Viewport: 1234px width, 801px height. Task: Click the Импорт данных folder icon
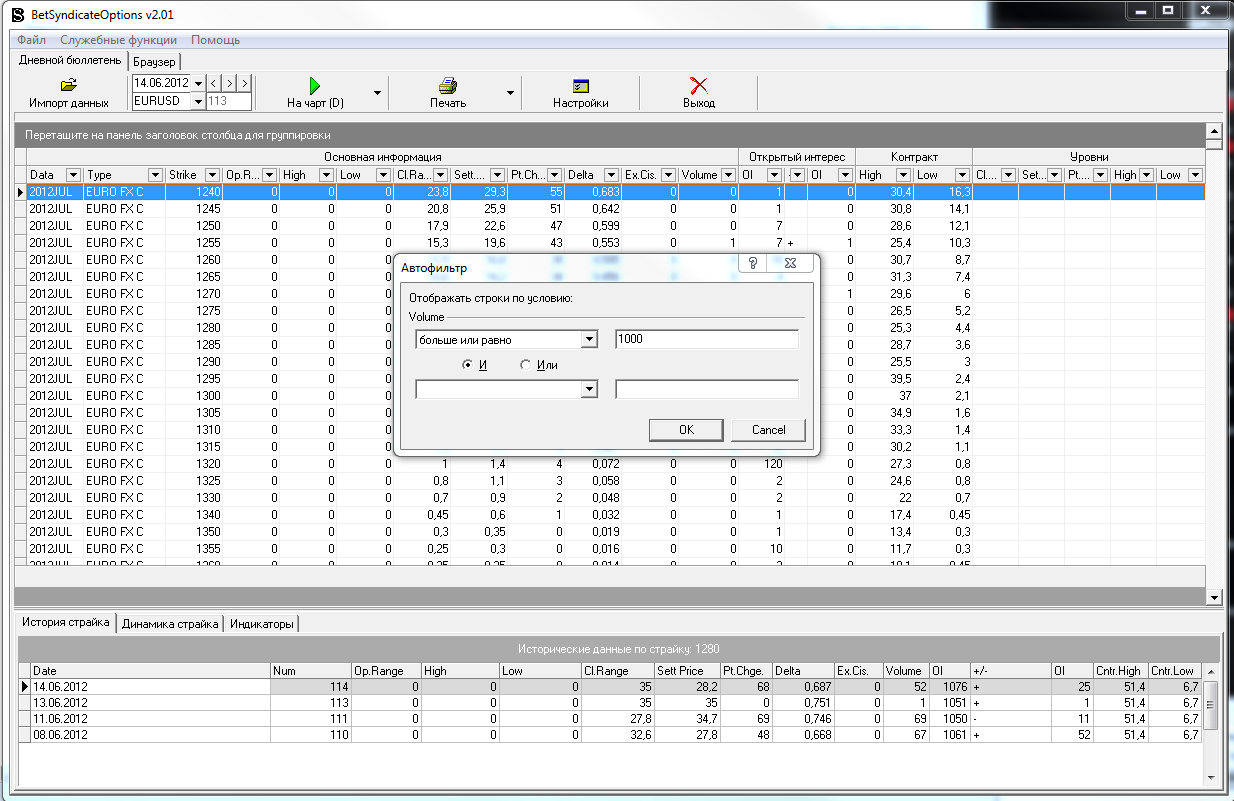[68, 86]
